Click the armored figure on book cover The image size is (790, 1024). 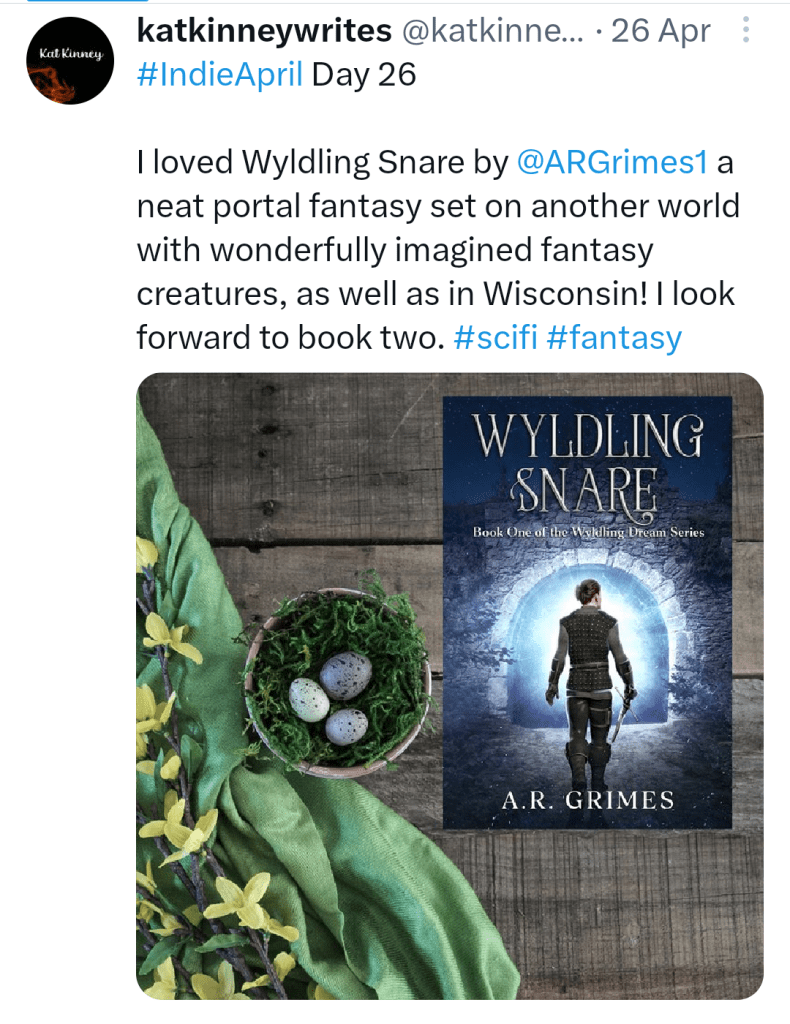point(590,680)
